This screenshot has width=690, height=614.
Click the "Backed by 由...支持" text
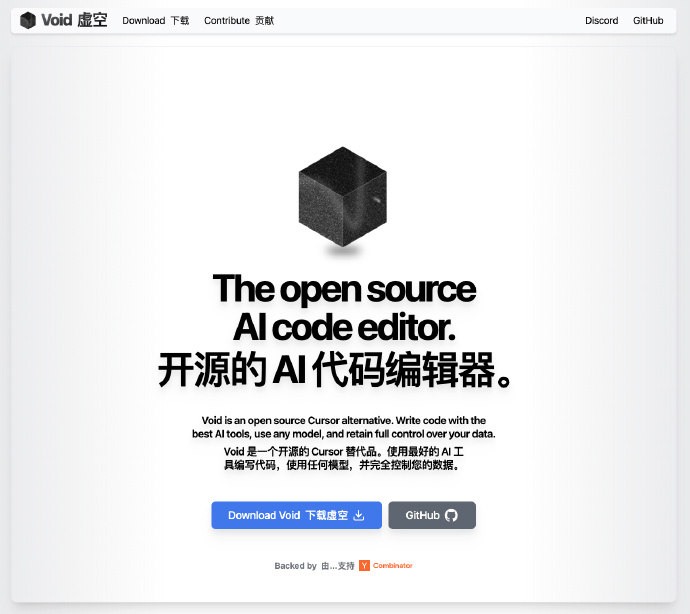[x=314, y=566]
